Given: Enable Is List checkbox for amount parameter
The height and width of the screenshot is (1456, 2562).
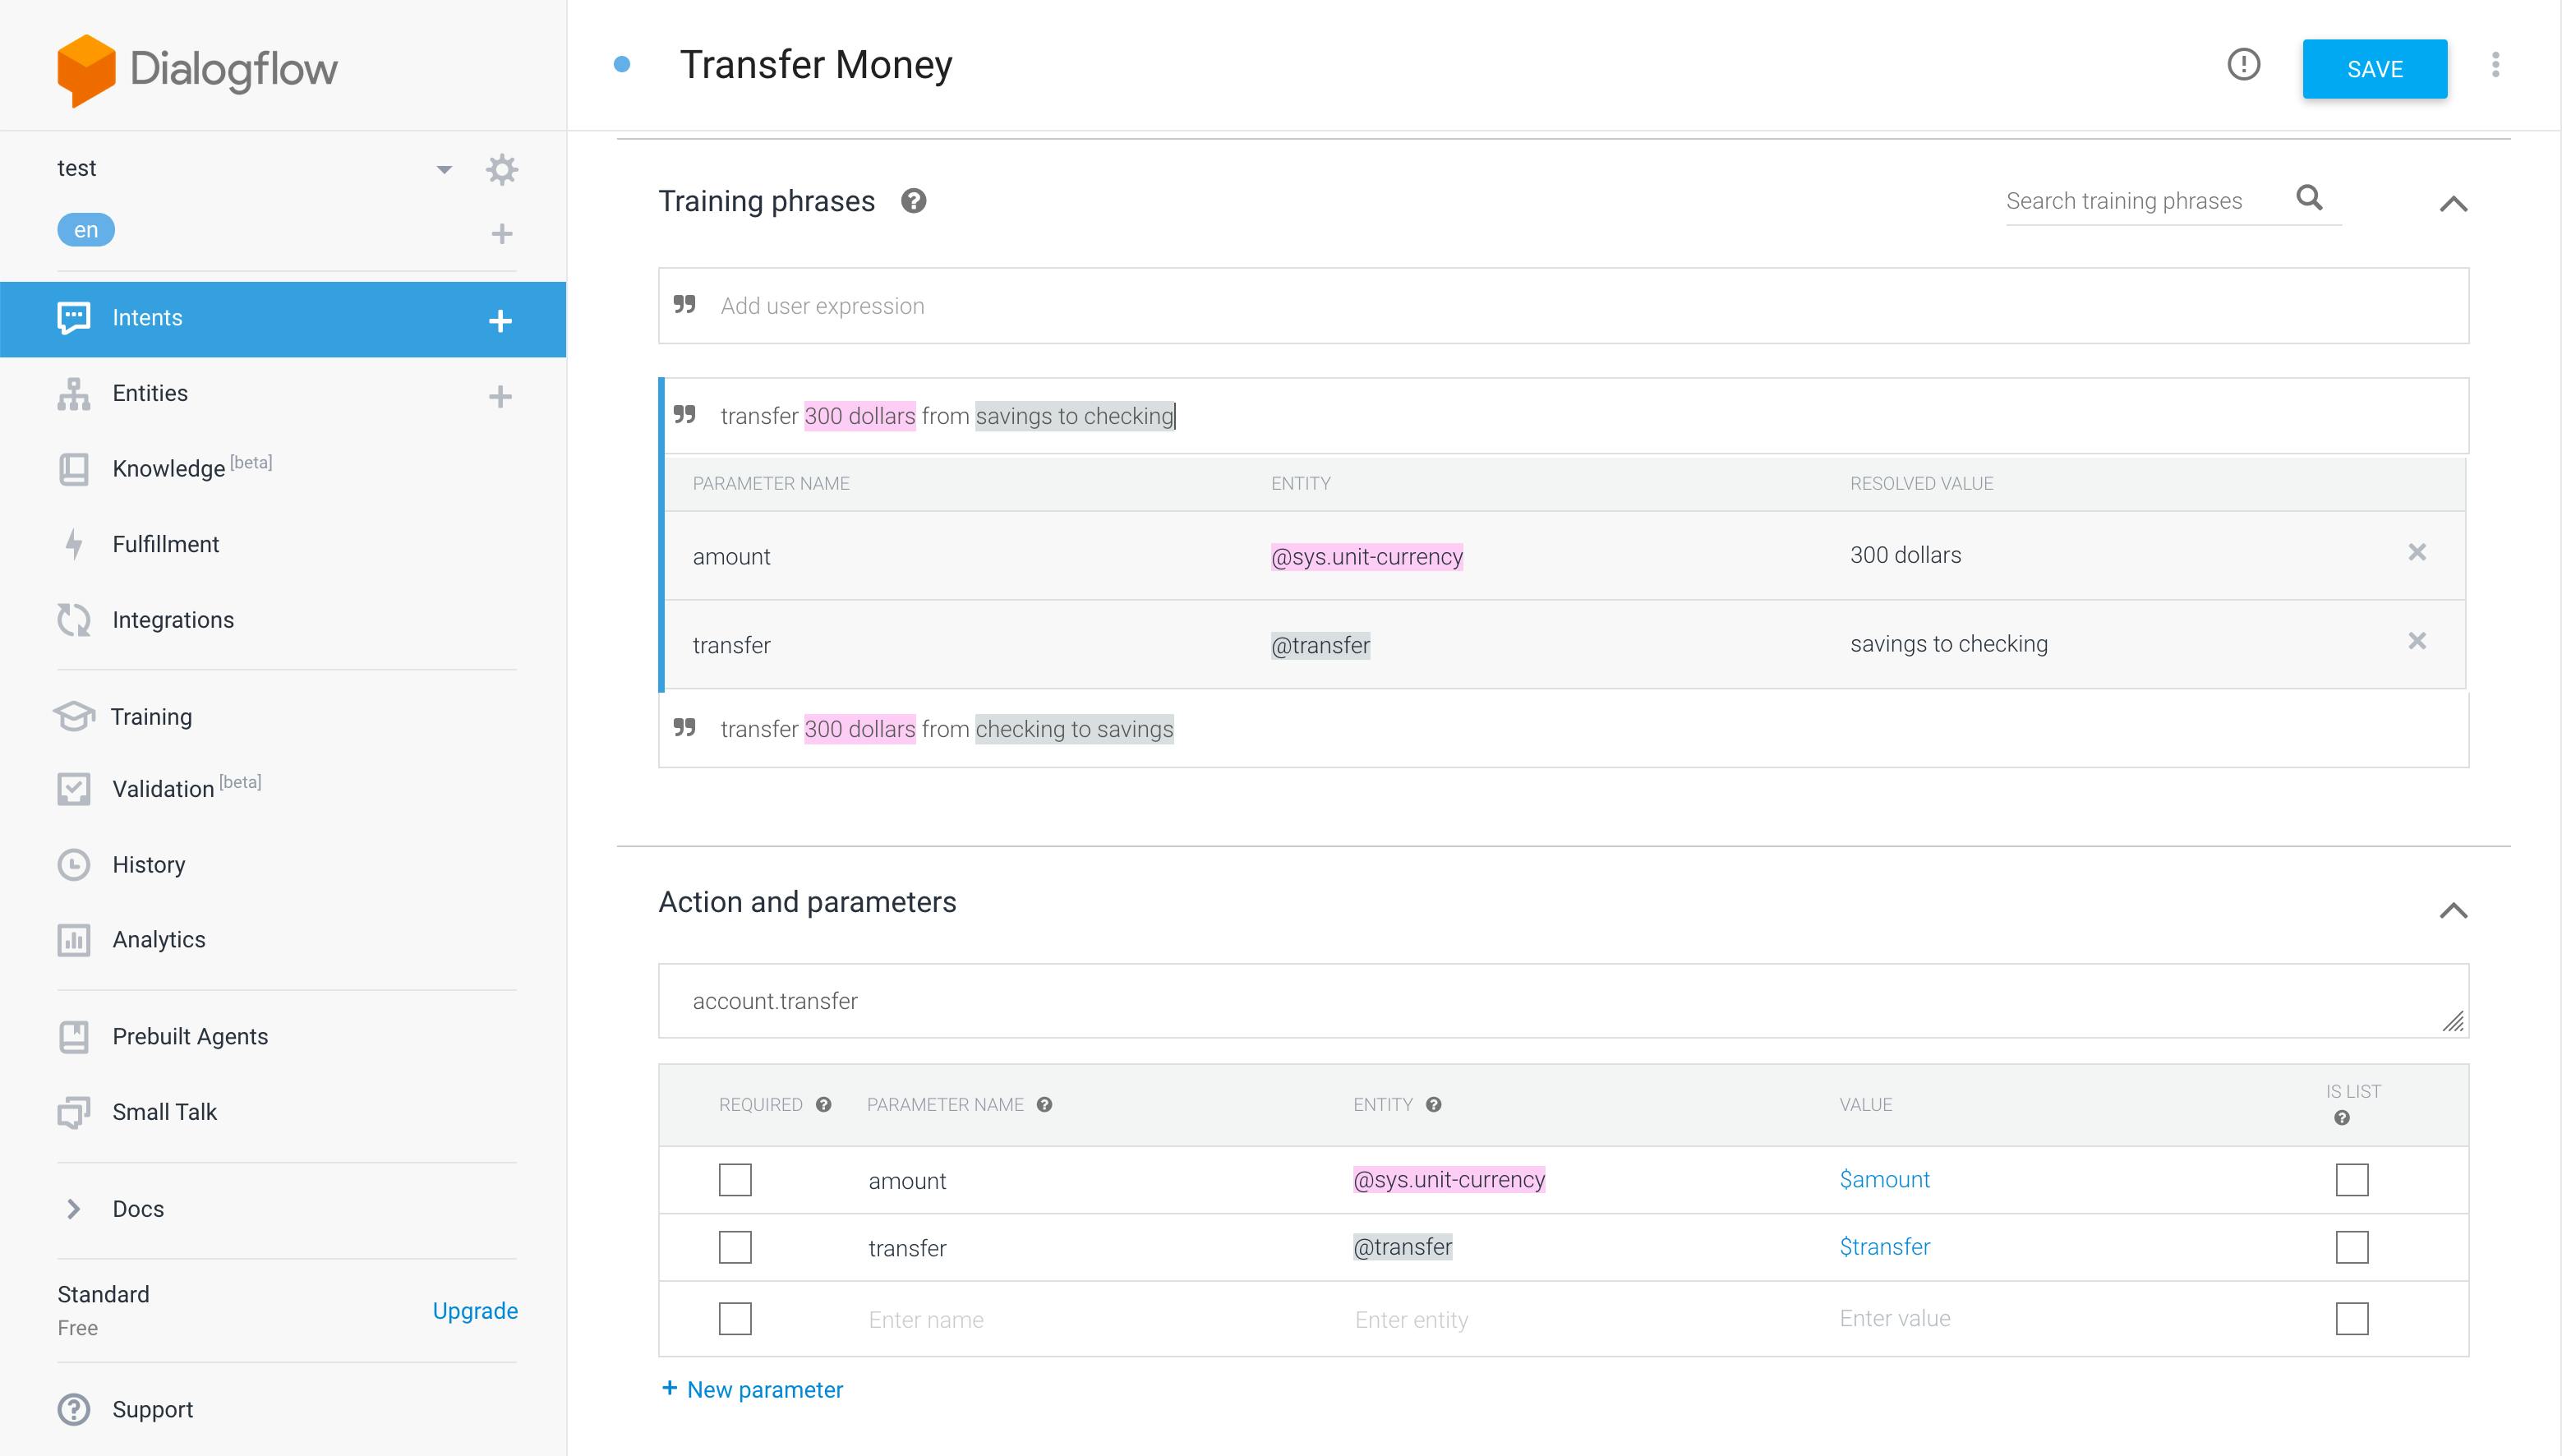Looking at the screenshot, I should (2351, 1180).
